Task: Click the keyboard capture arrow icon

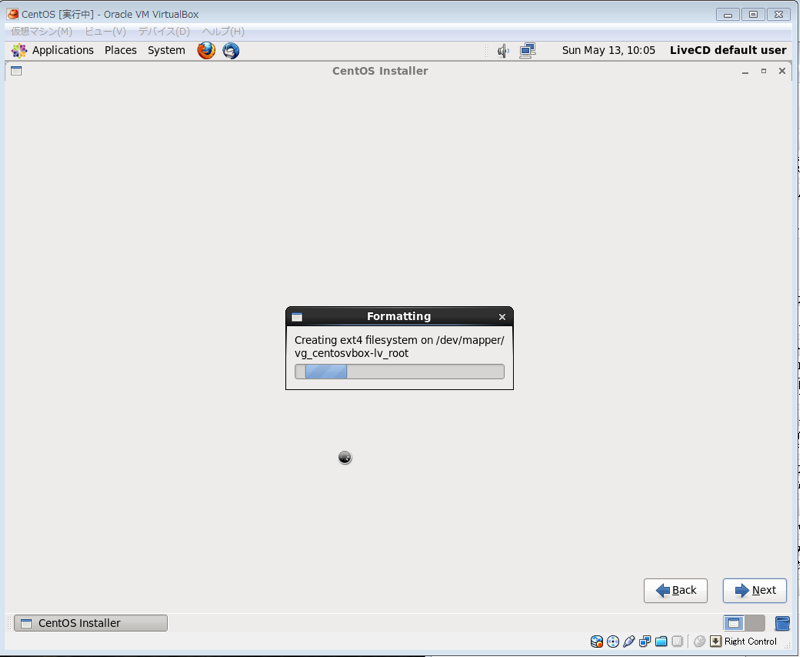Action: coord(716,641)
